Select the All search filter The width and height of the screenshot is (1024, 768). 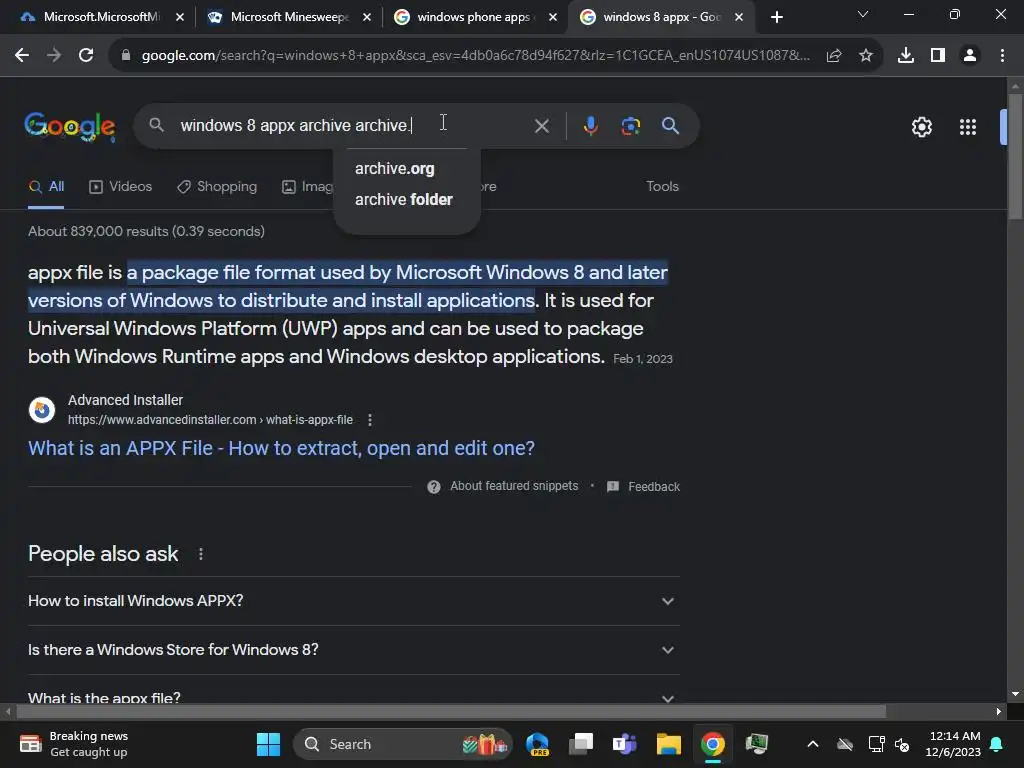[46, 187]
